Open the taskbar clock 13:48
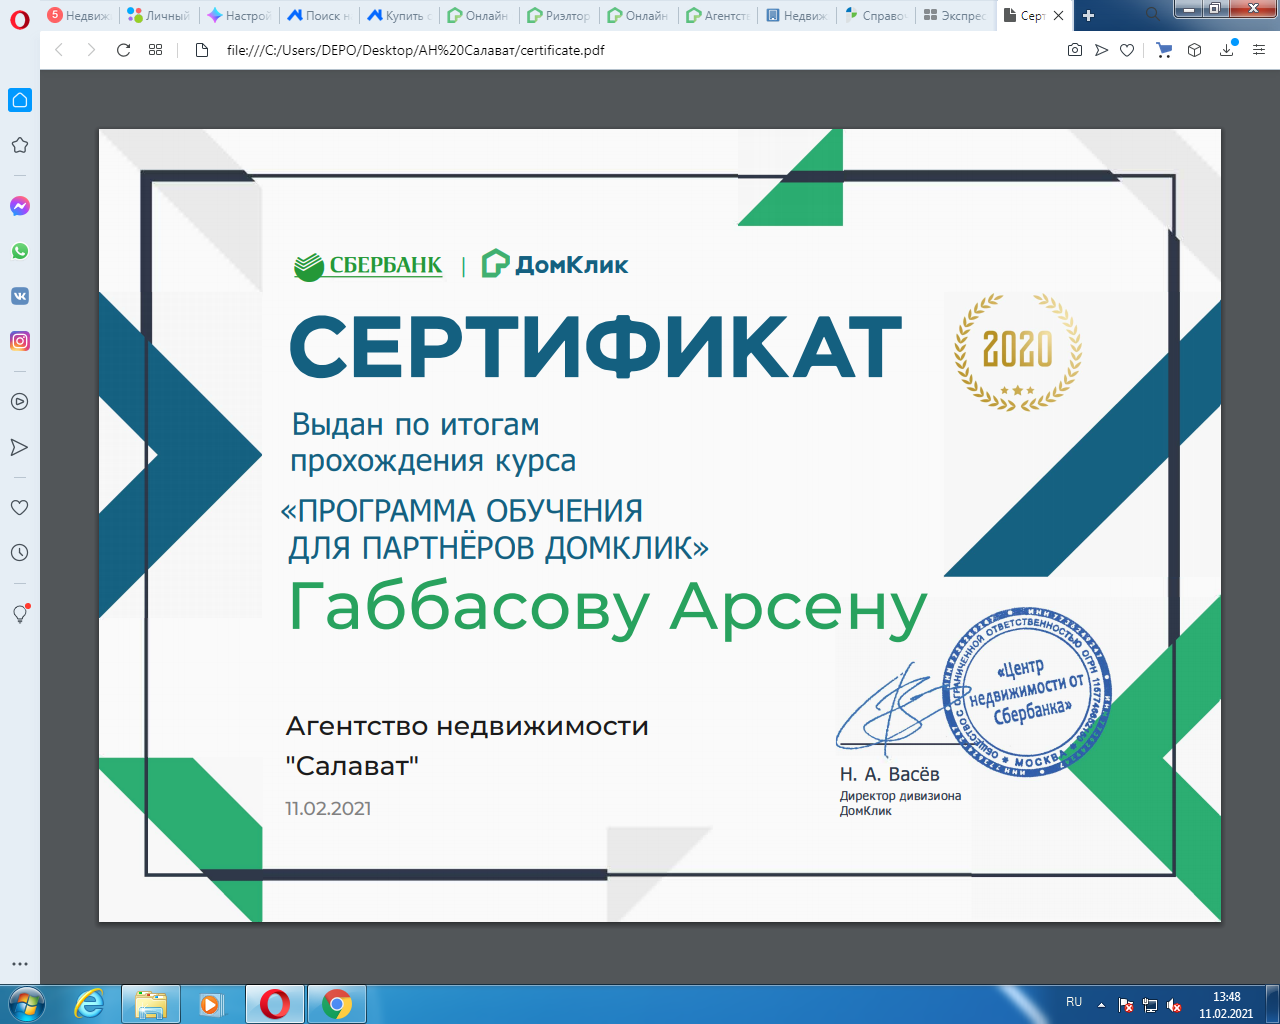1280x1024 pixels. pos(1226,1005)
